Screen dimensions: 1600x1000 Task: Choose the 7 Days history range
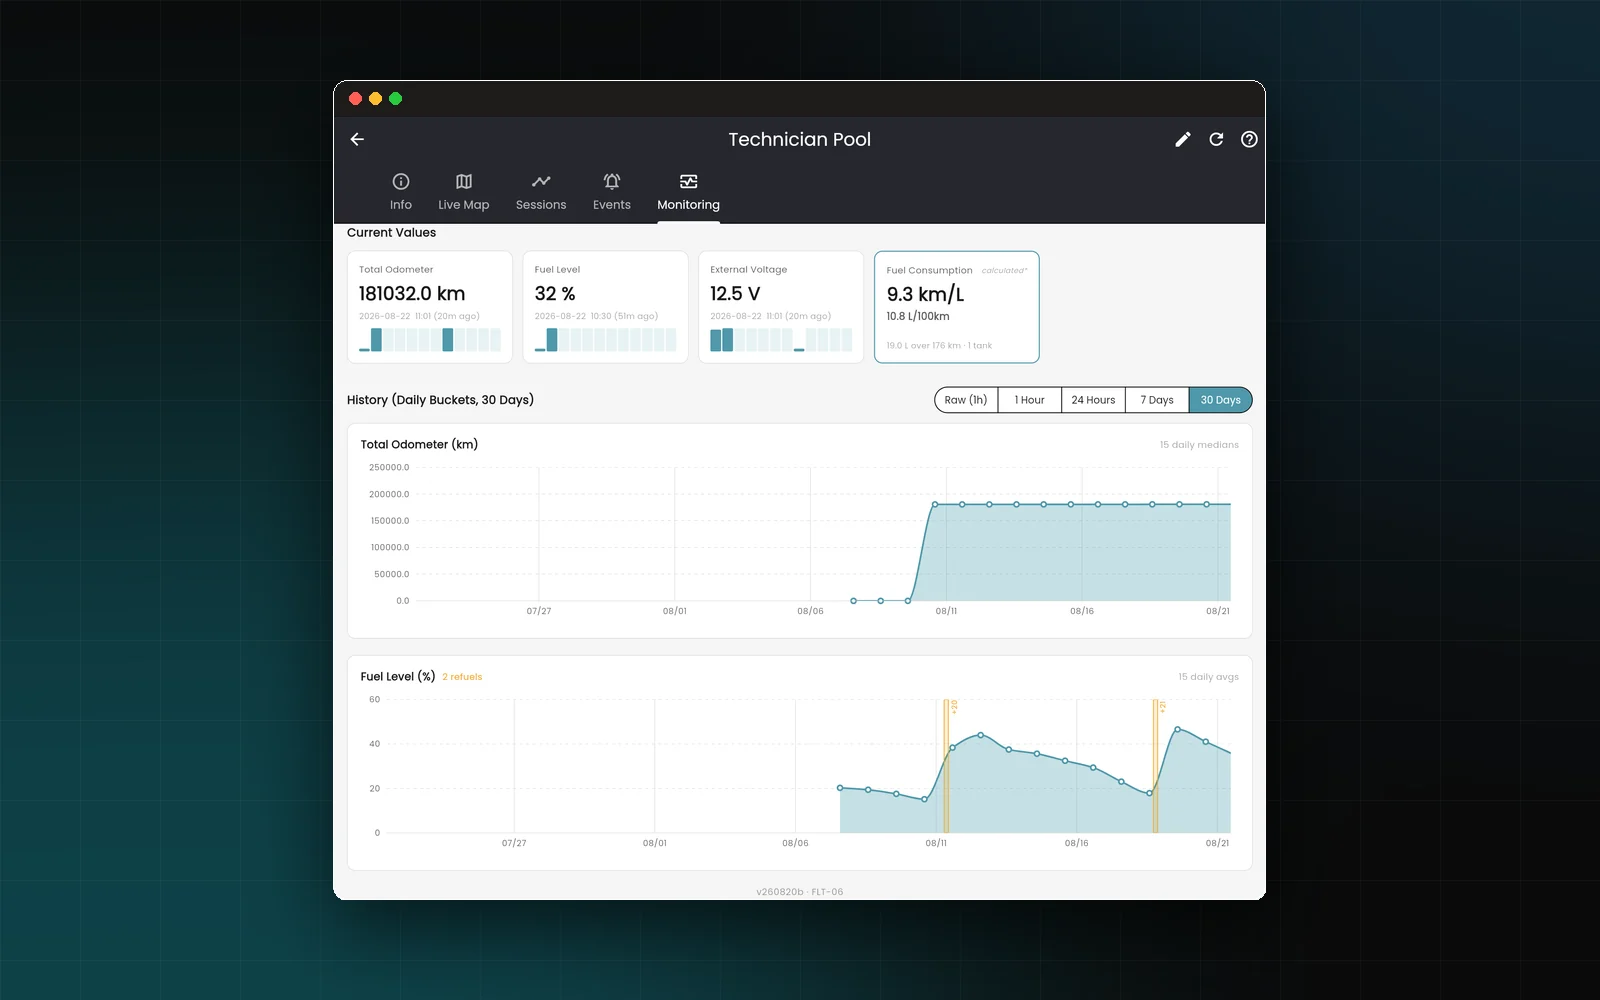point(1157,400)
